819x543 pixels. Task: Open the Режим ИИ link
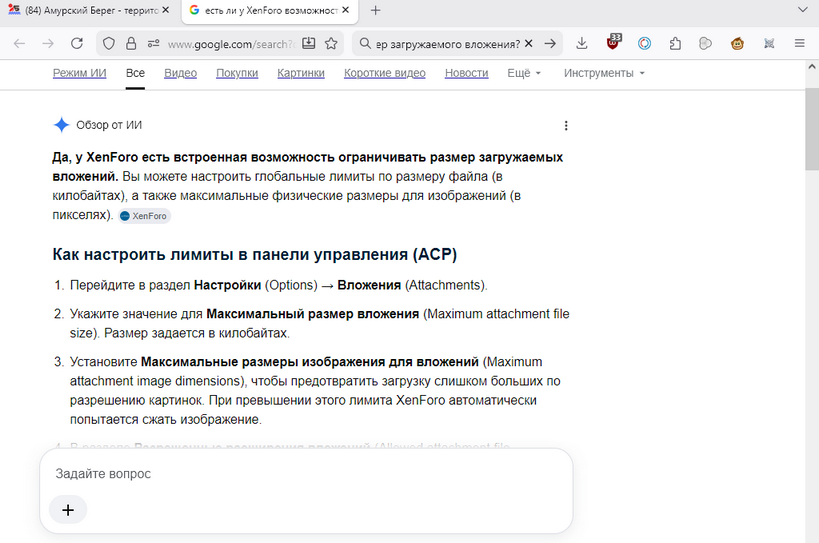79,73
